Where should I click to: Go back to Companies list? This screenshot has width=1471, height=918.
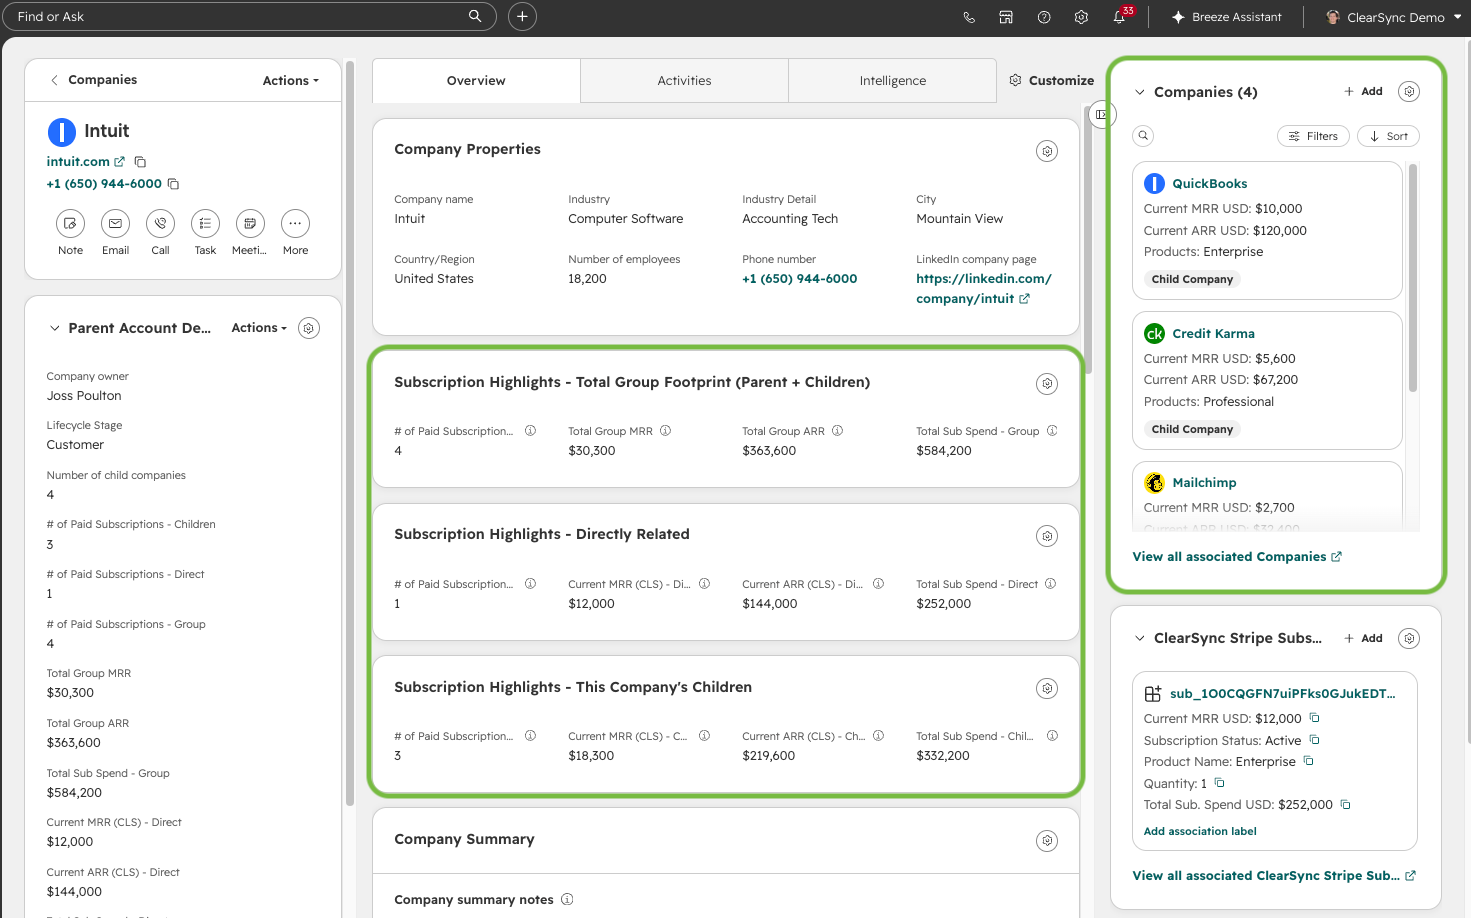coord(94,80)
